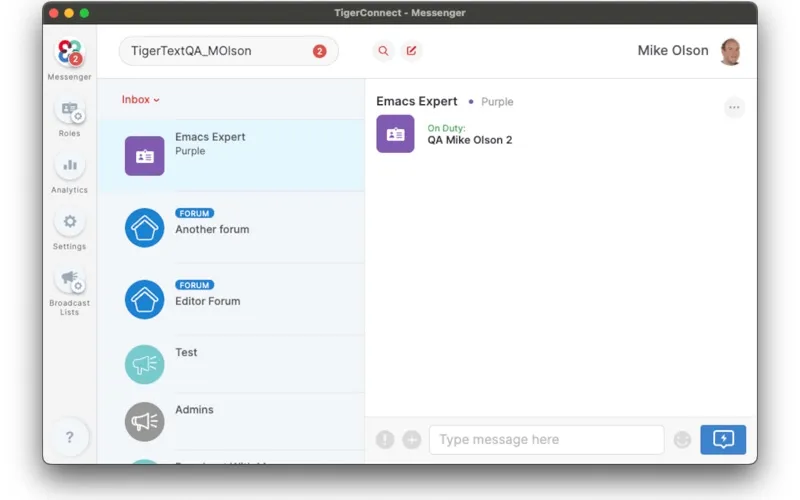The height and width of the screenshot is (500, 800).
Task: Click the purple role card icon in conversation header
Action: (395, 134)
